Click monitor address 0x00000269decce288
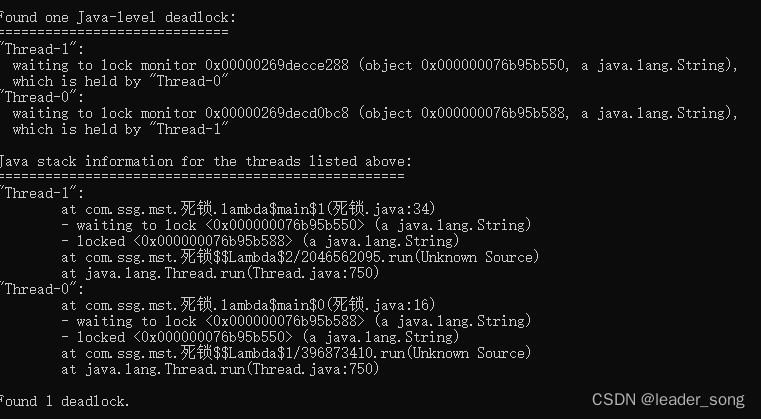Viewport: 761px width, 419px height. [277, 65]
